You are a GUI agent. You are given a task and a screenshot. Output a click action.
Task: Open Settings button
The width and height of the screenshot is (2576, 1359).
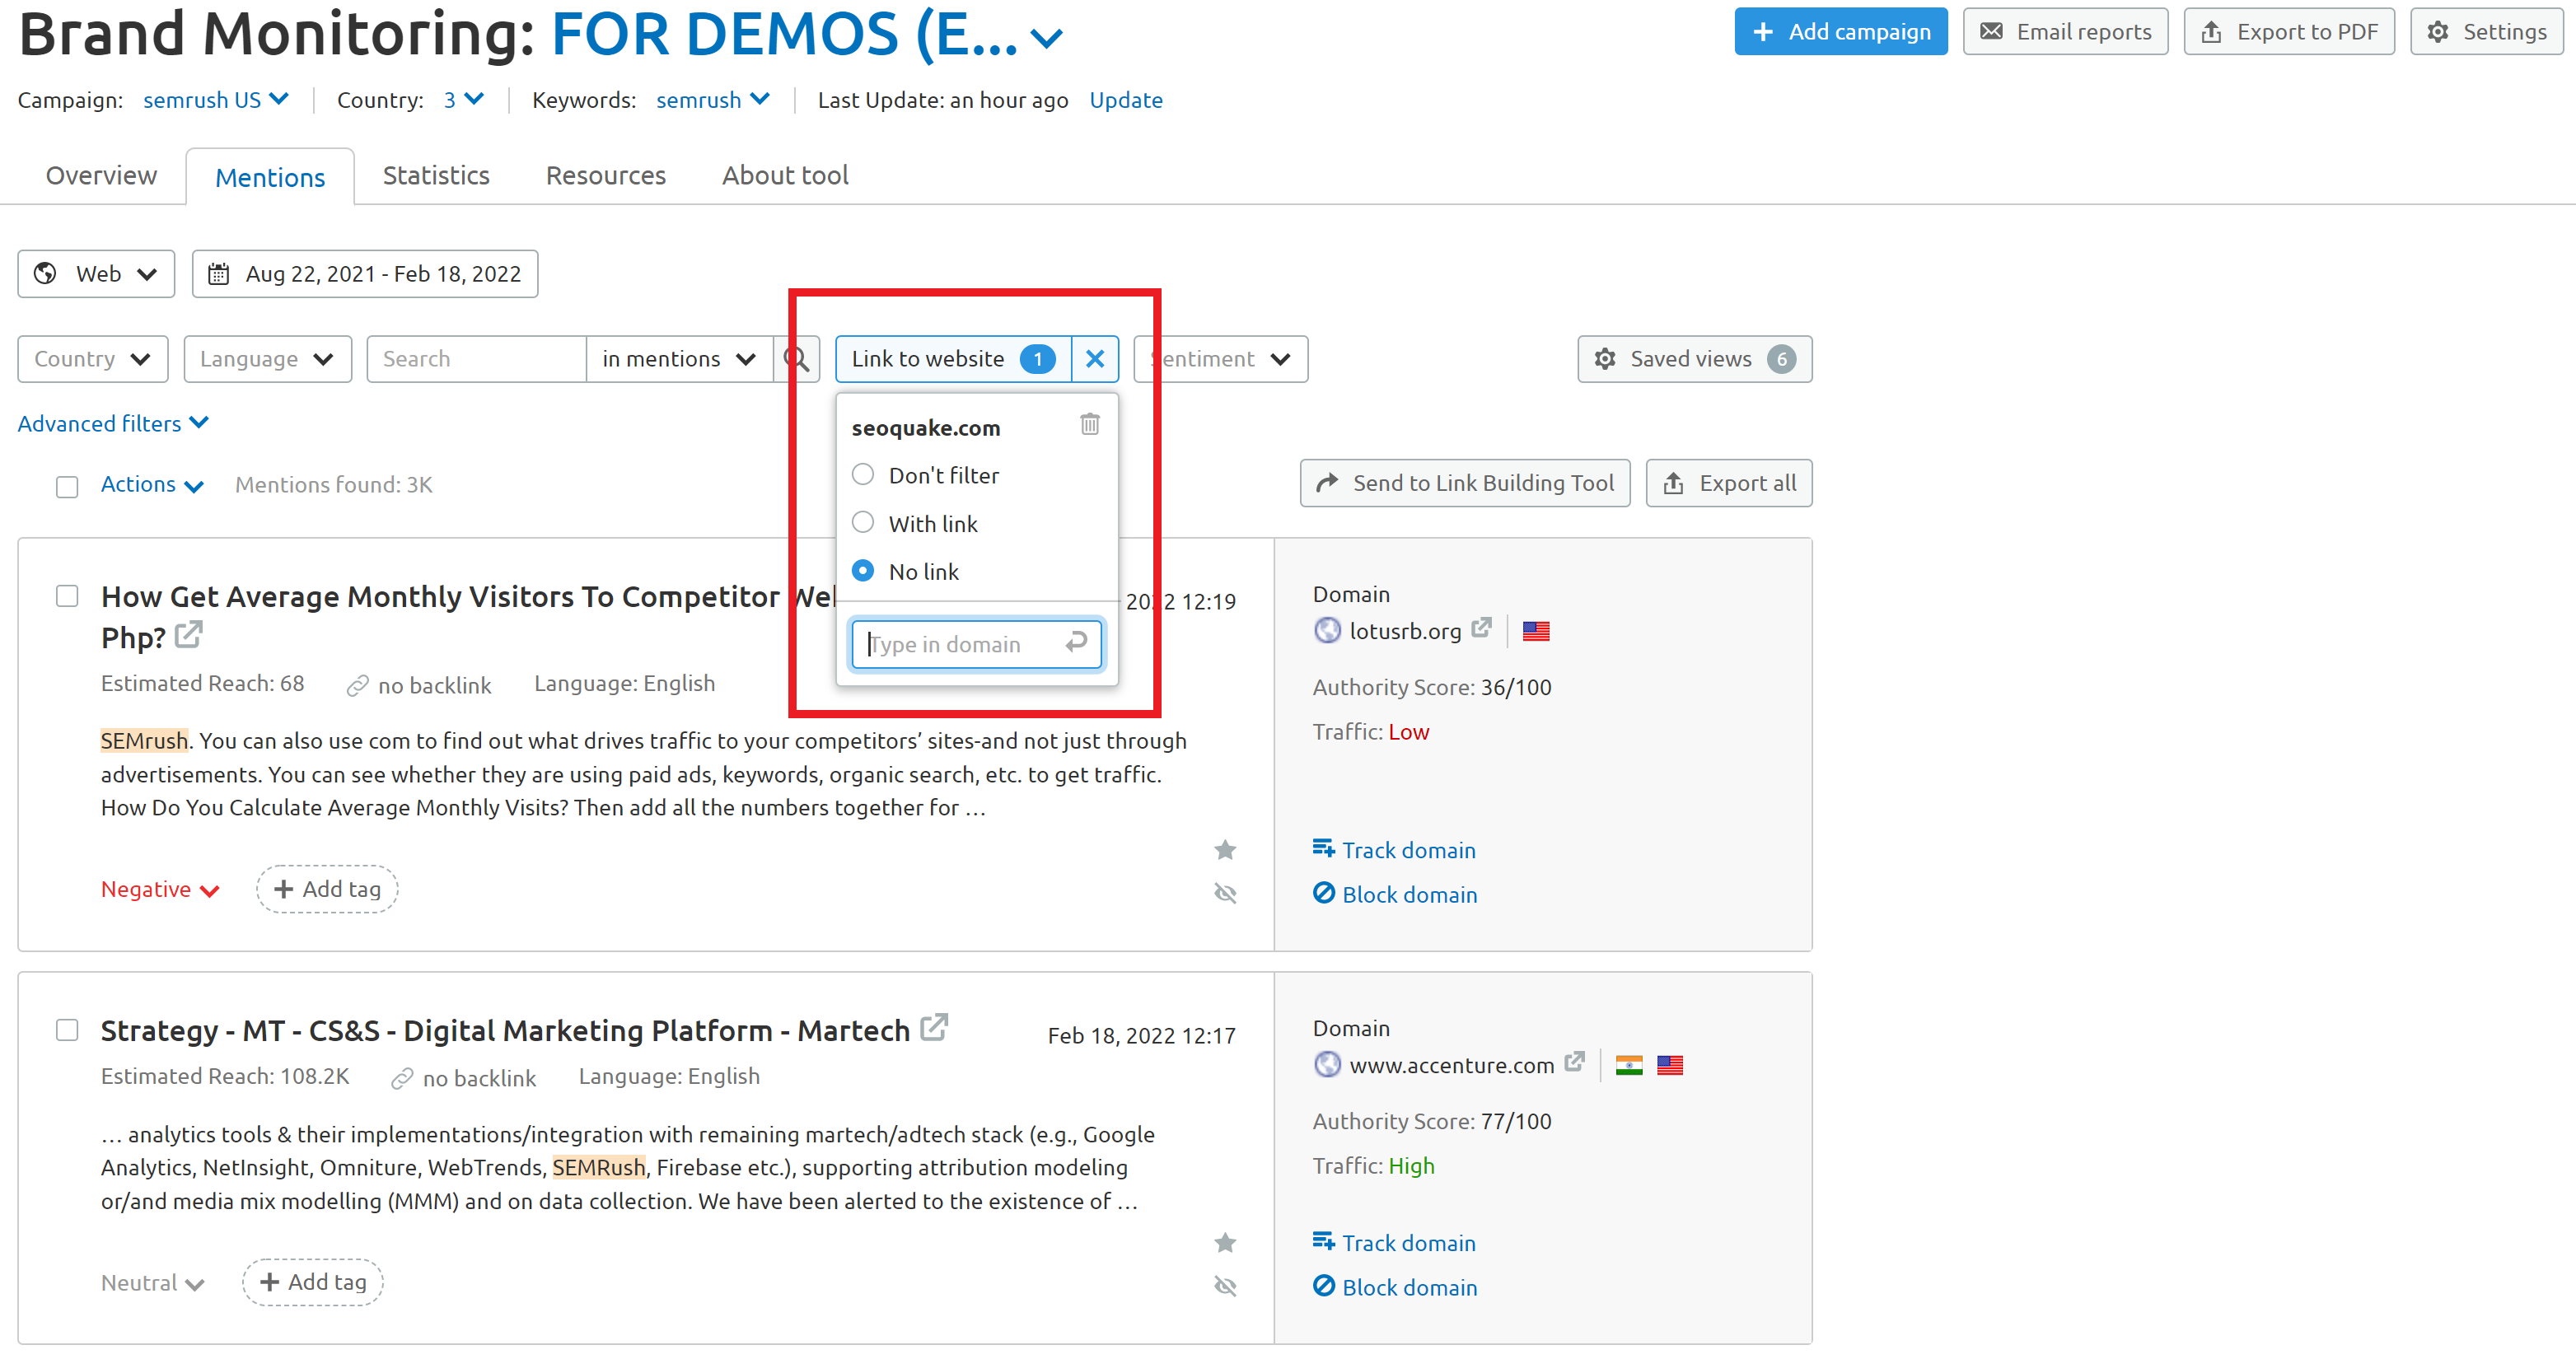[x=2486, y=31]
